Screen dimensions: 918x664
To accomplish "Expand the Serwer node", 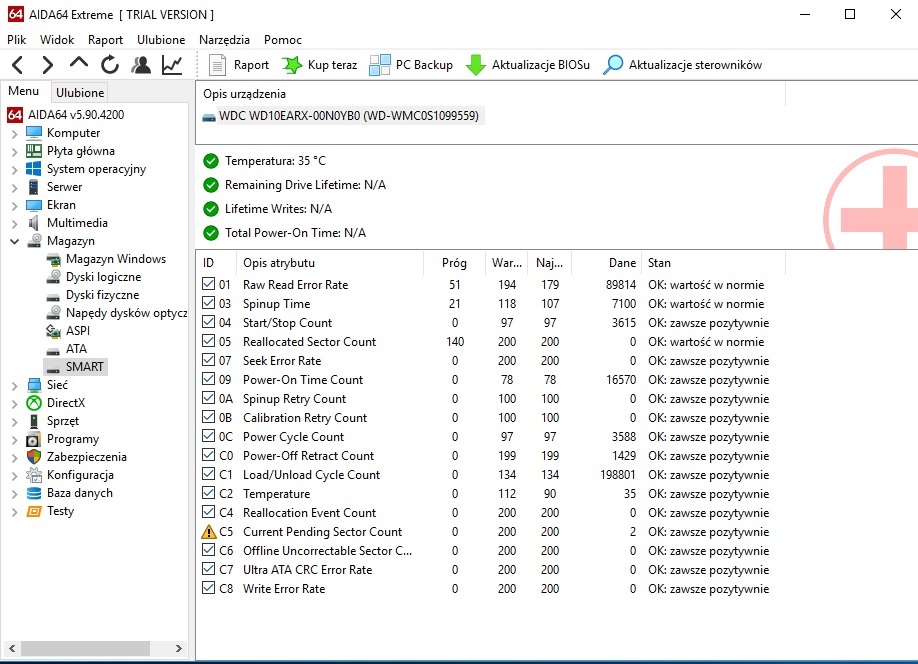I will pos(15,187).
